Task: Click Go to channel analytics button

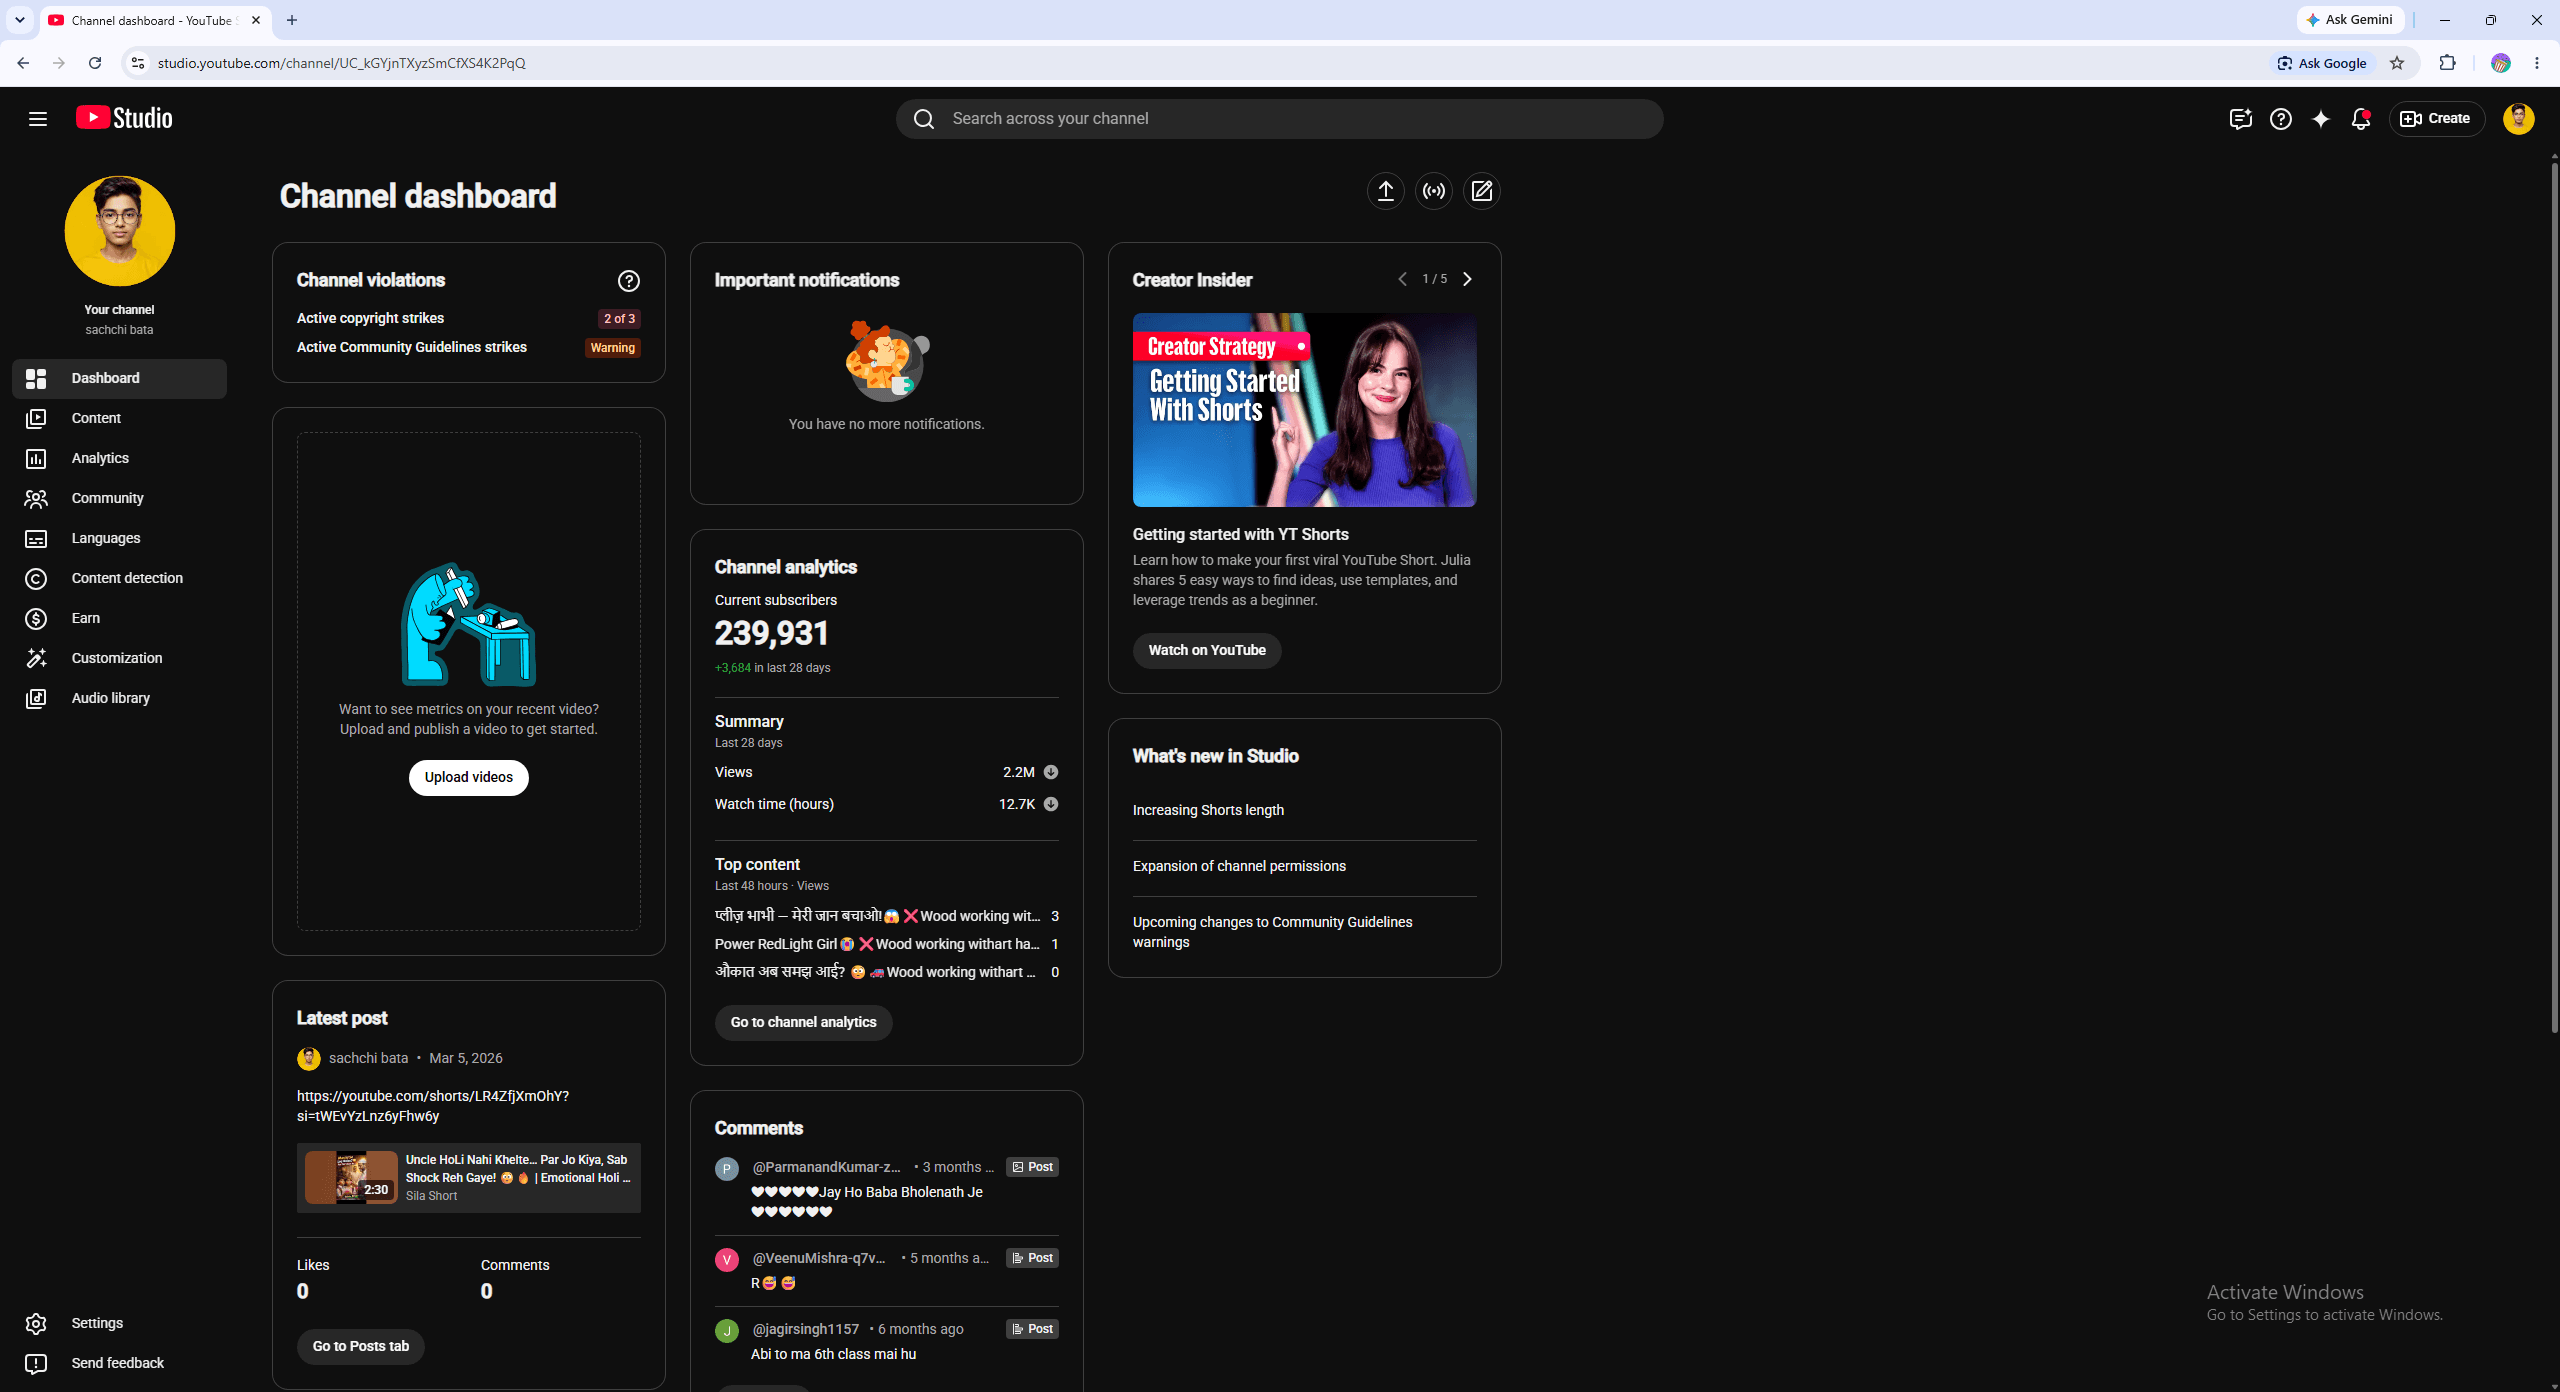Action: coord(803,1023)
